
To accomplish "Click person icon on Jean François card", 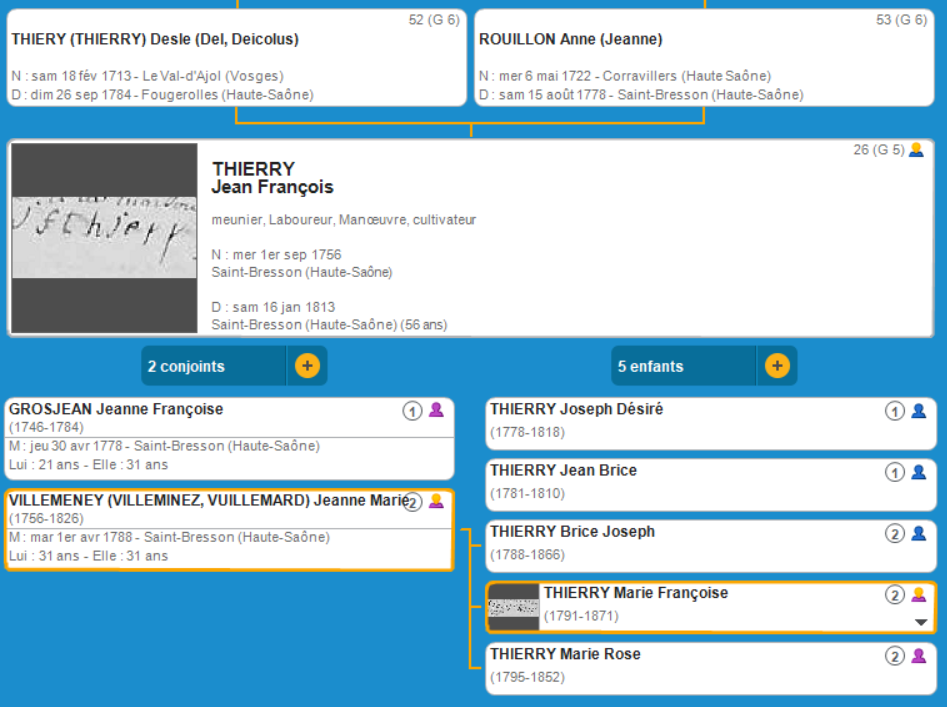I will coord(916,150).
